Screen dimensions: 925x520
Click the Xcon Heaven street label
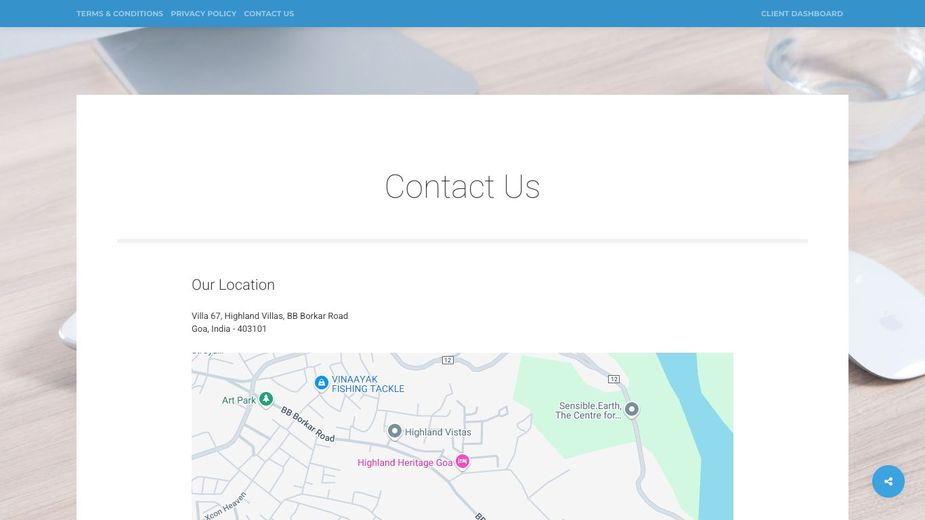tap(225, 506)
